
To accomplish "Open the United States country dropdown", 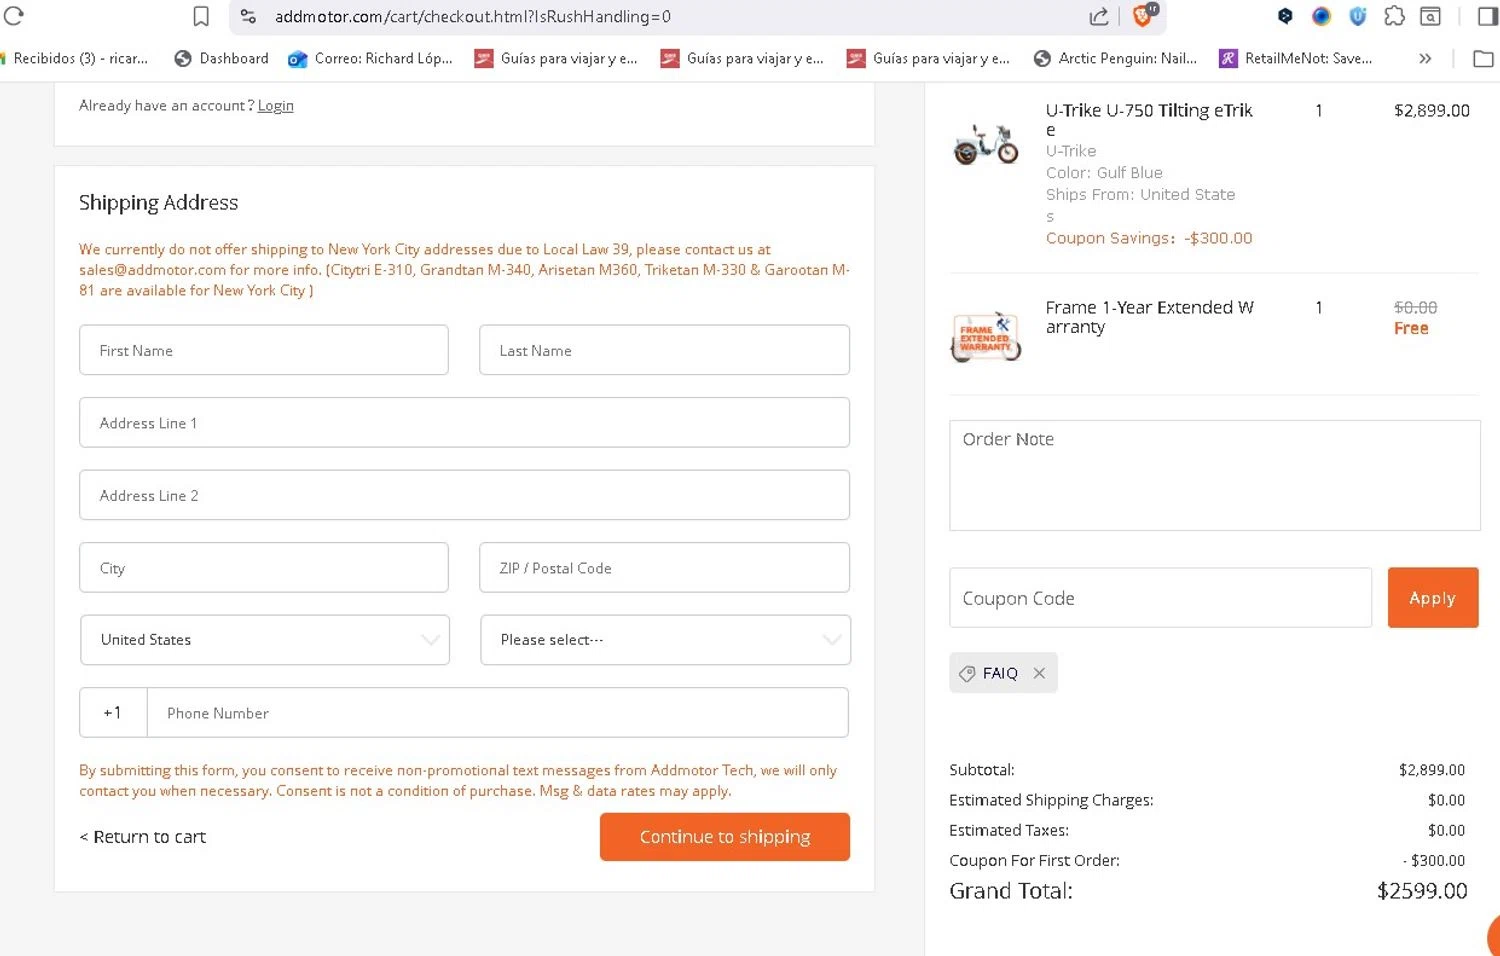I will click(265, 640).
